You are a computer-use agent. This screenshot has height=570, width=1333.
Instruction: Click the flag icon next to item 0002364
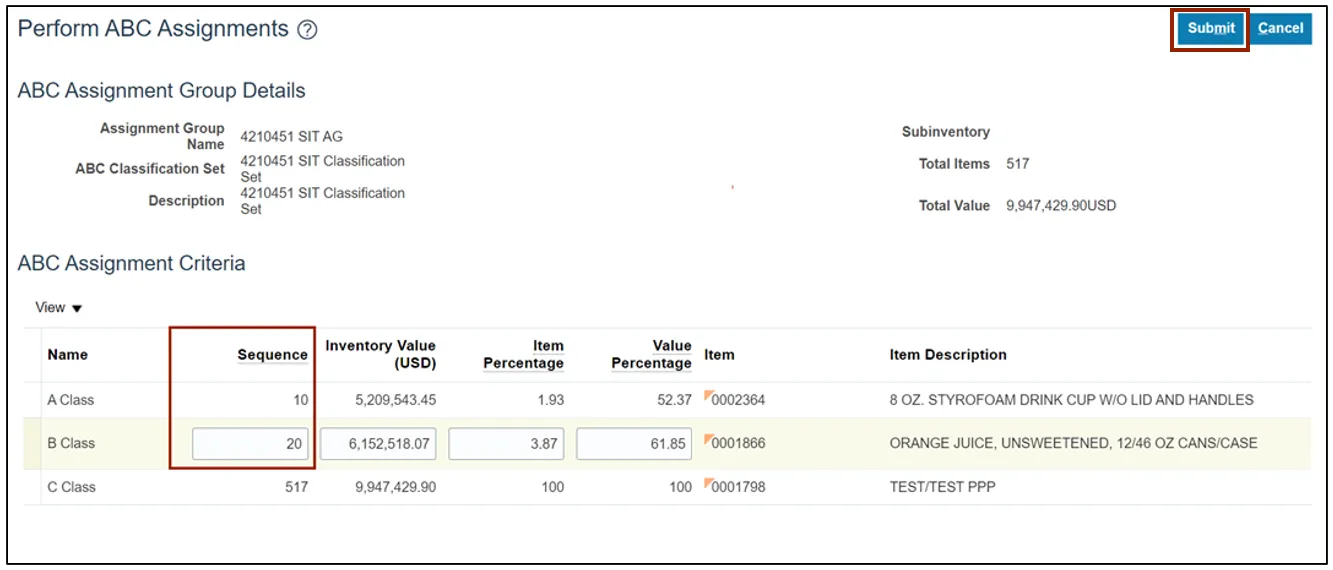tap(708, 397)
